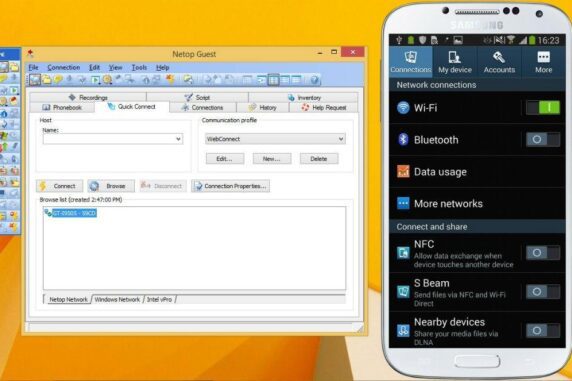This screenshot has width=572, height=381.
Task: Enable the Bluetooth switch
Action: click(x=543, y=139)
